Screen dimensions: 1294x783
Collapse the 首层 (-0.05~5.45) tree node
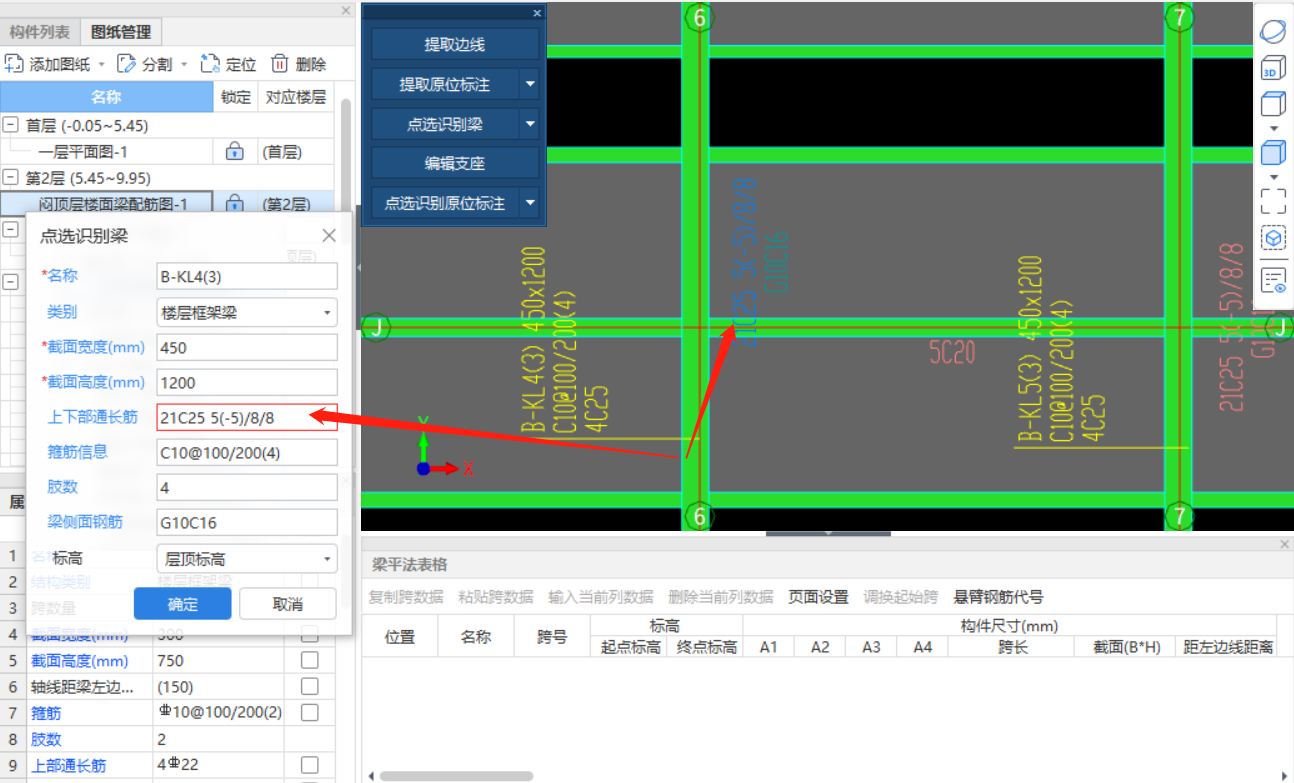coord(11,126)
